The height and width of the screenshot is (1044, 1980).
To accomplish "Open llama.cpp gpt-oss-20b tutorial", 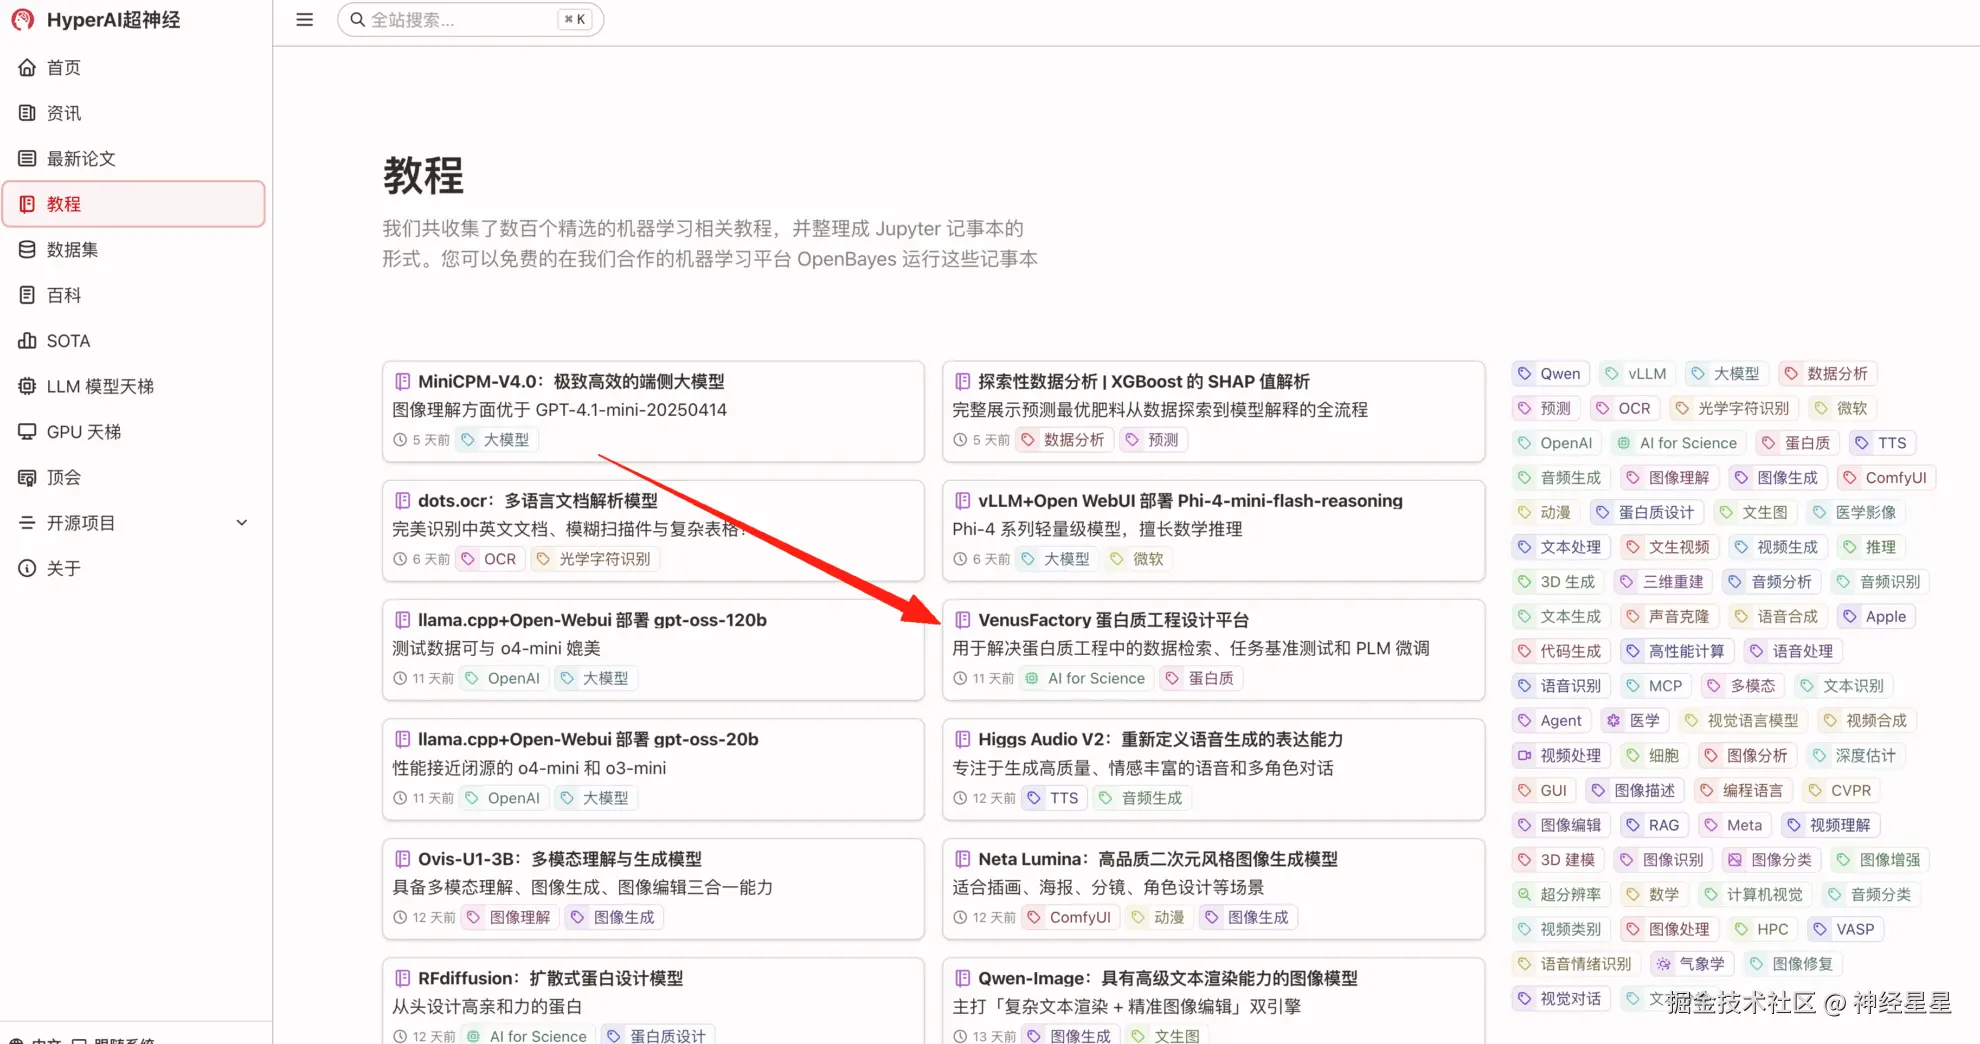I will 588,739.
